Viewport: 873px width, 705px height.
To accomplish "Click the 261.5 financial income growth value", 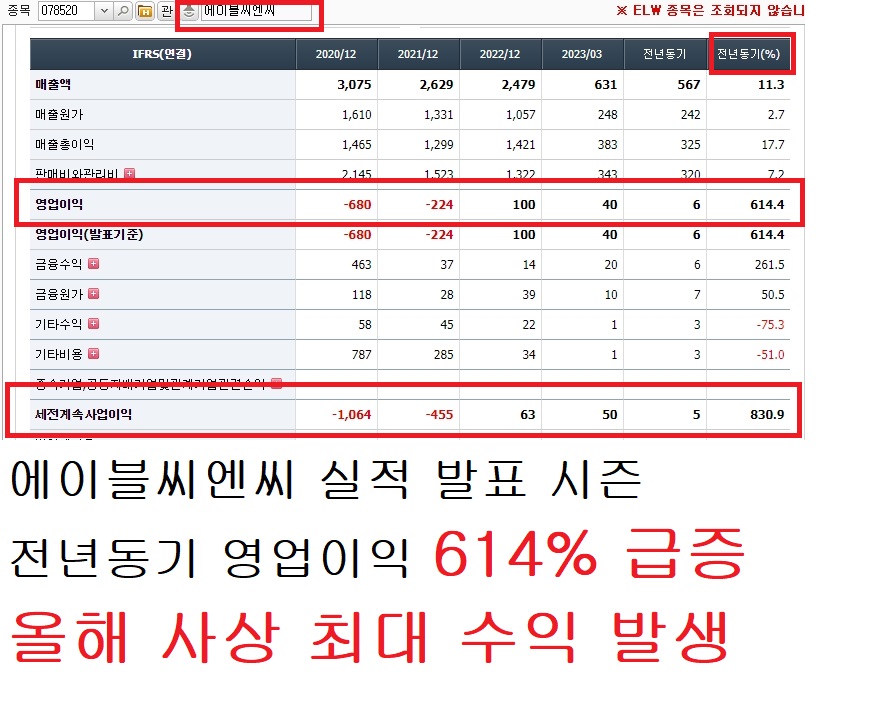I will coord(770,265).
